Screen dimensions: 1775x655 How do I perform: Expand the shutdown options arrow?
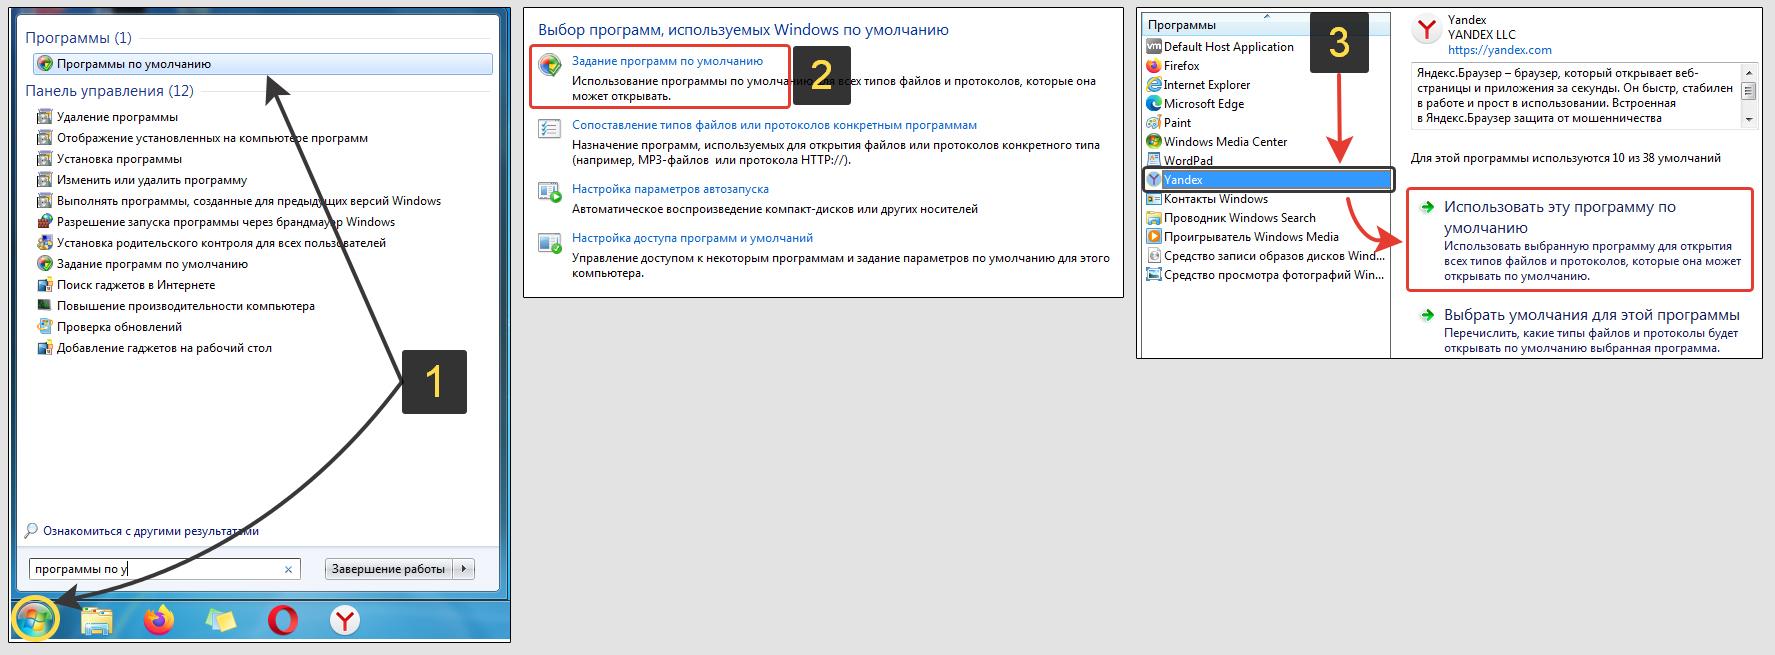tap(463, 569)
